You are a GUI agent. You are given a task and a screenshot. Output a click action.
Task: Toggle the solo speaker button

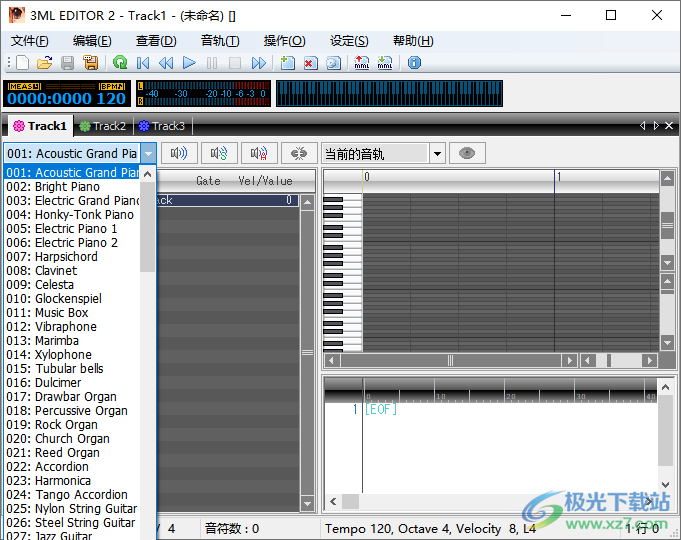pos(219,153)
